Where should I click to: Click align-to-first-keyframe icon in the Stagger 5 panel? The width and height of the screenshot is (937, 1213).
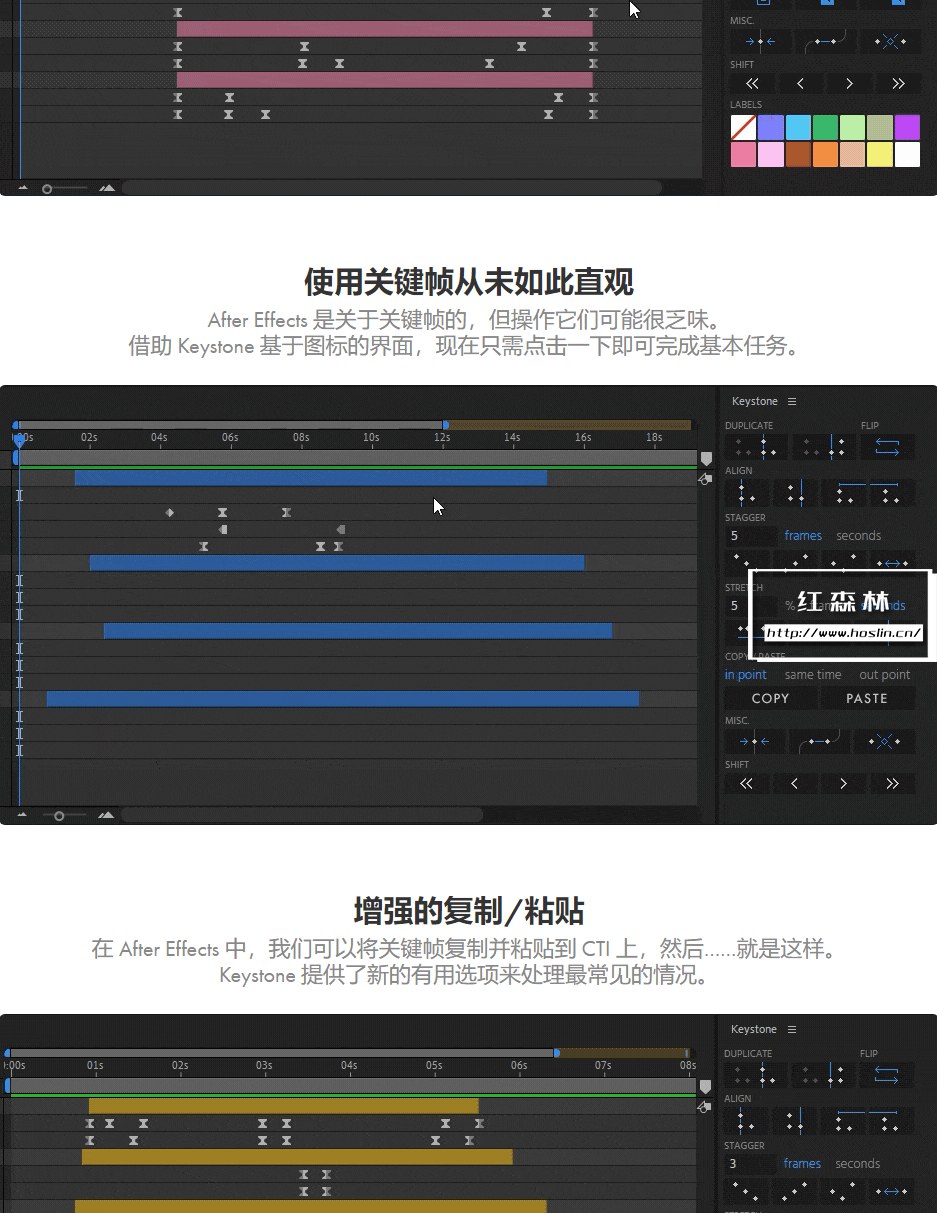click(747, 492)
